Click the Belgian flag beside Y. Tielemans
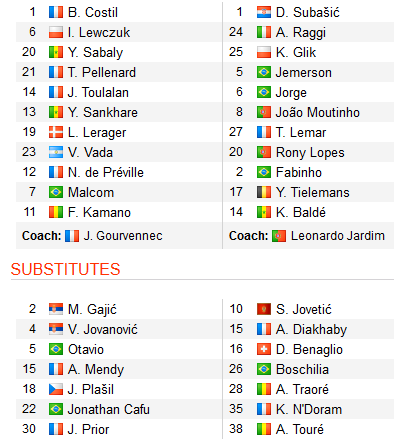This screenshot has width=394, height=441. [x=264, y=192]
